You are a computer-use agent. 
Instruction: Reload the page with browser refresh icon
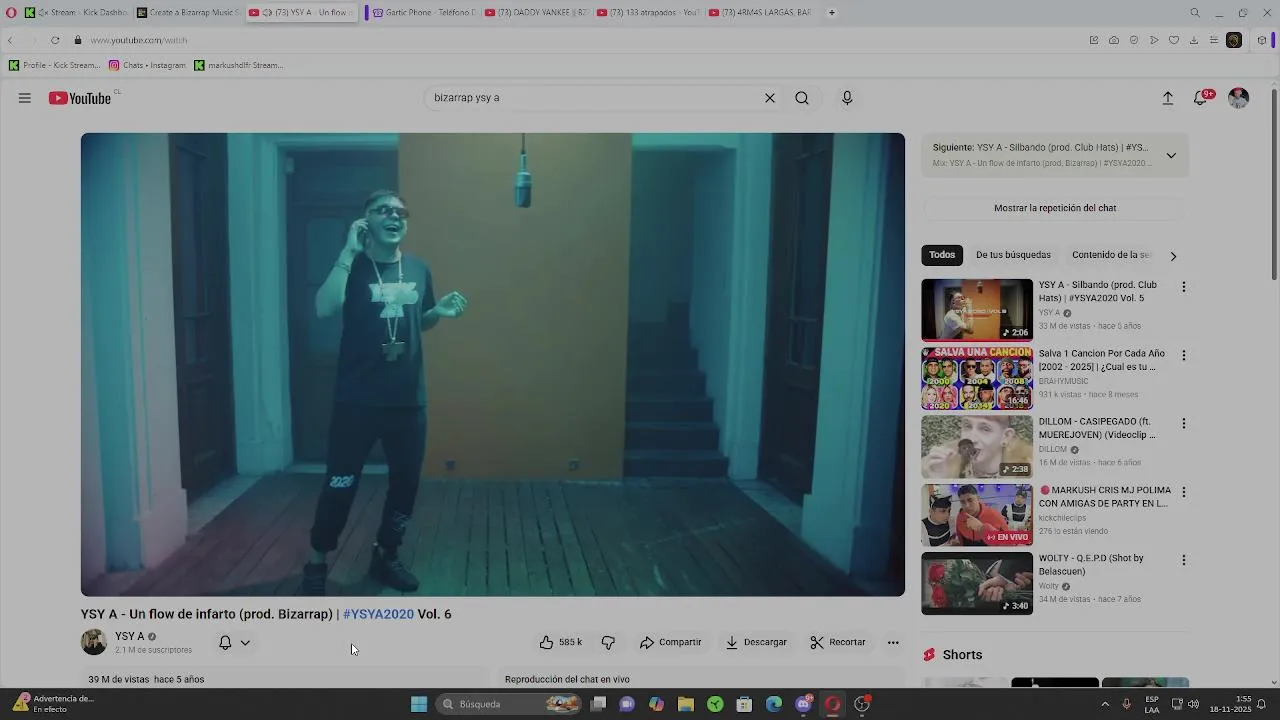click(x=55, y=40)
